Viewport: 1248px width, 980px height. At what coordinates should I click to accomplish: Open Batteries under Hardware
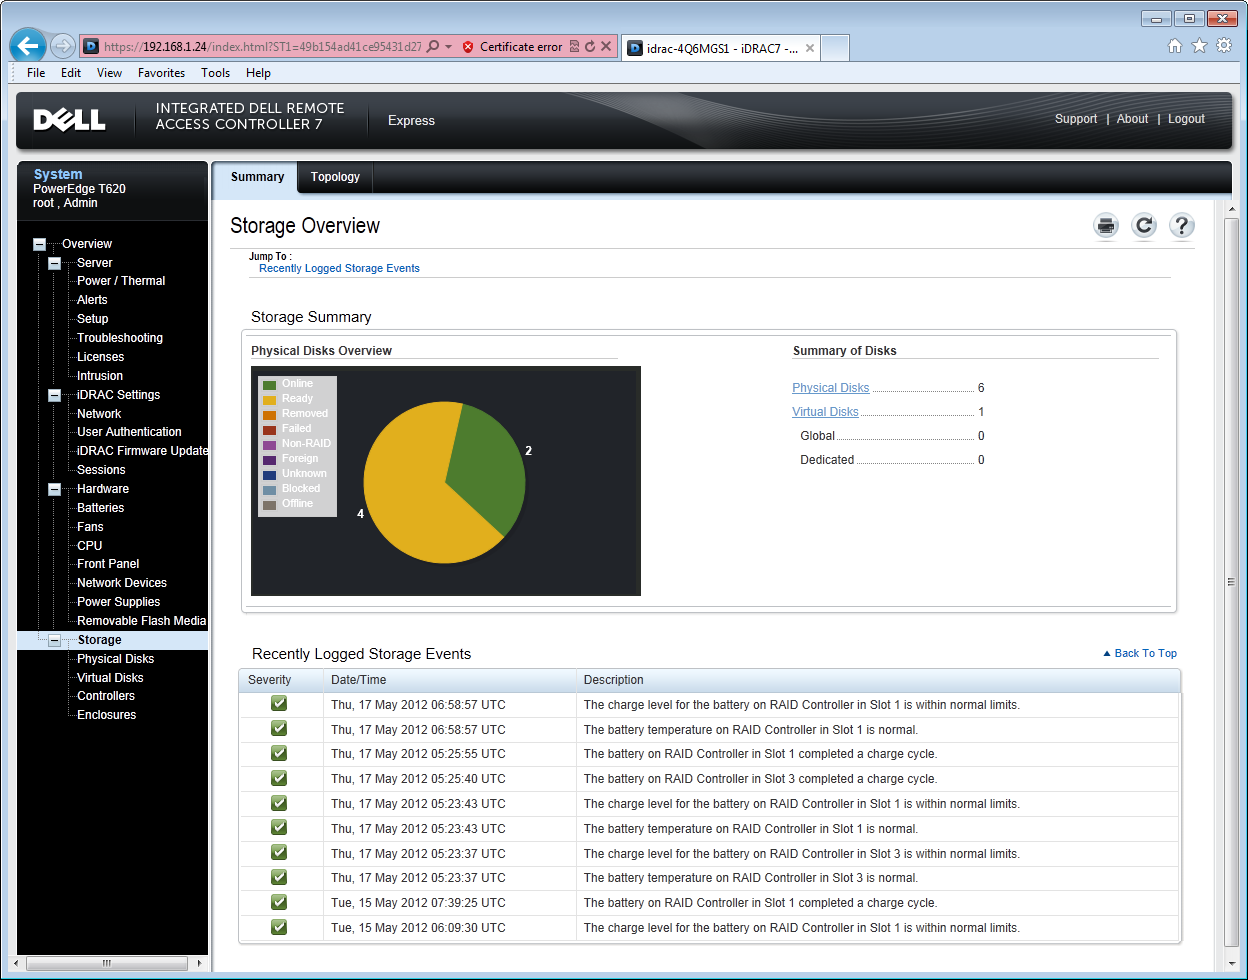click(101, 508)
